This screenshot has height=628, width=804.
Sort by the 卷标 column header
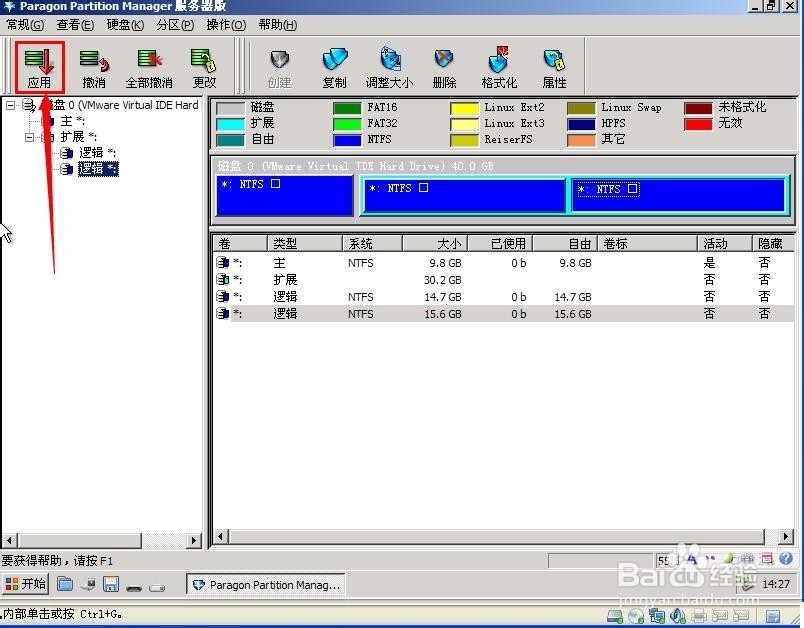tap(648, 244)
